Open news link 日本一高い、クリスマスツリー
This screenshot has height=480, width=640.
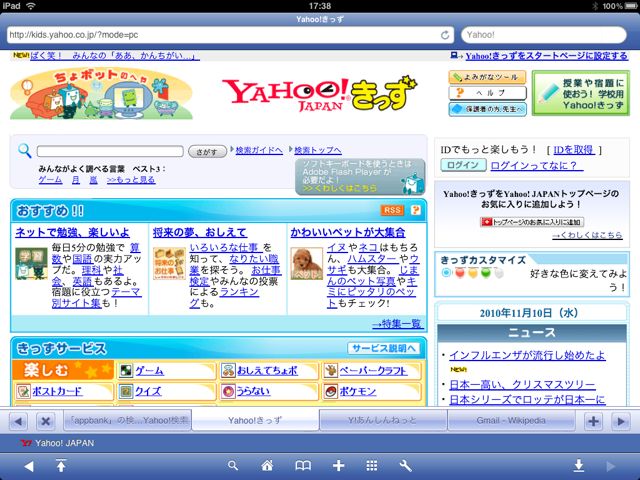point(522,384)
